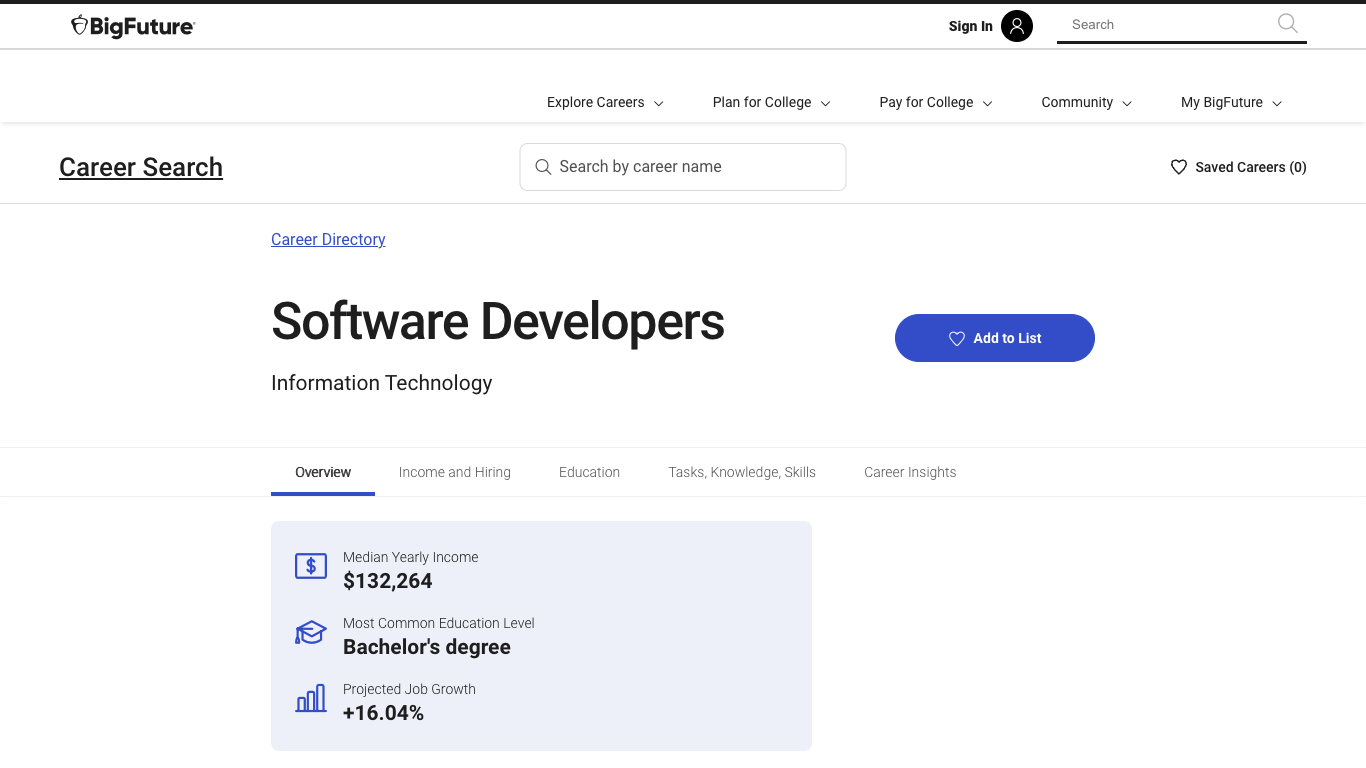1366x768 pixels.
Task: Focus the Search by career name field
Action: point(683,167)
